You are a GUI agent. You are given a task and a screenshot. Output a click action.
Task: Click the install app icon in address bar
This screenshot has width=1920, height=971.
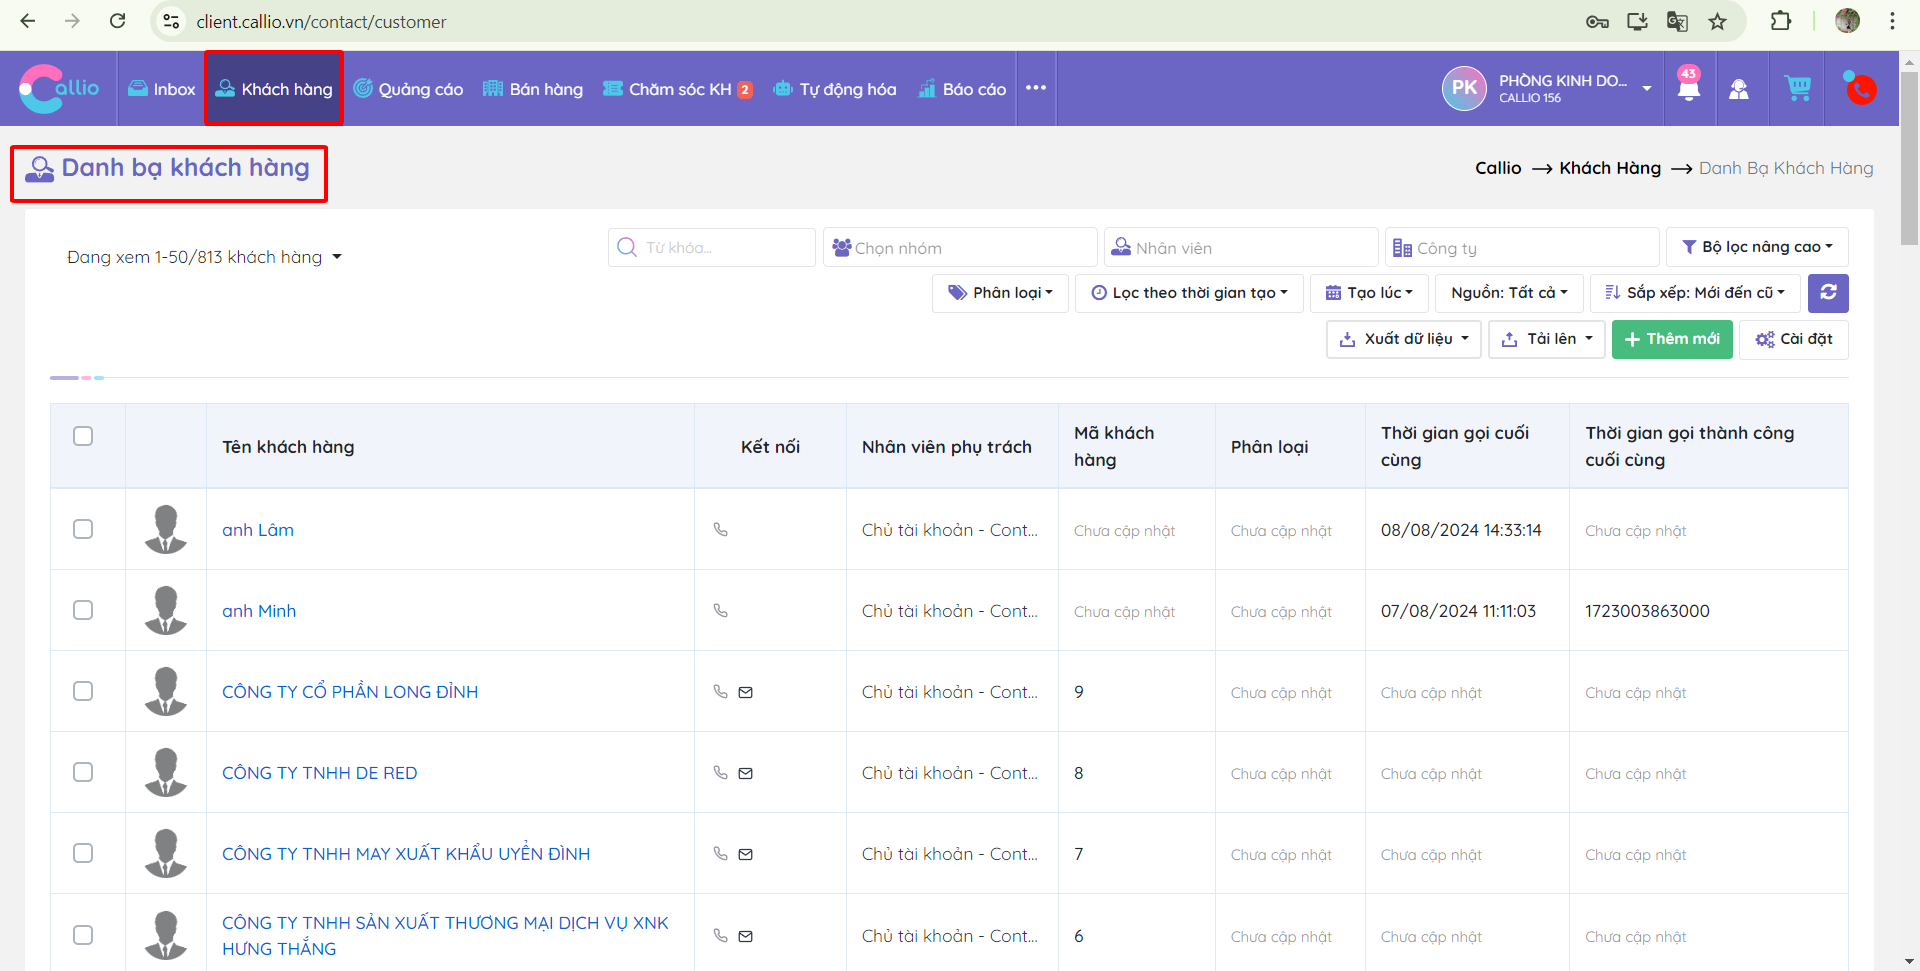(1637, 21)
